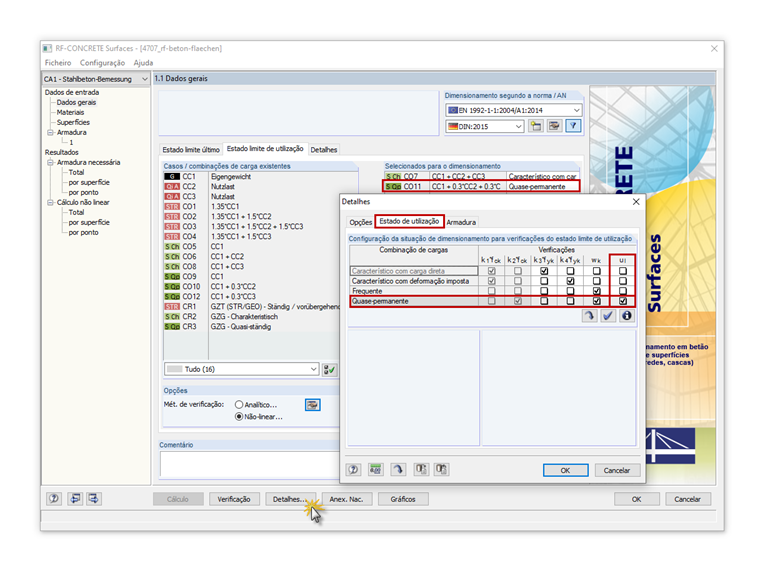Enable k3fyk checkbox in Frequente row
Screen dimensions: 760x570
[544, 291]
